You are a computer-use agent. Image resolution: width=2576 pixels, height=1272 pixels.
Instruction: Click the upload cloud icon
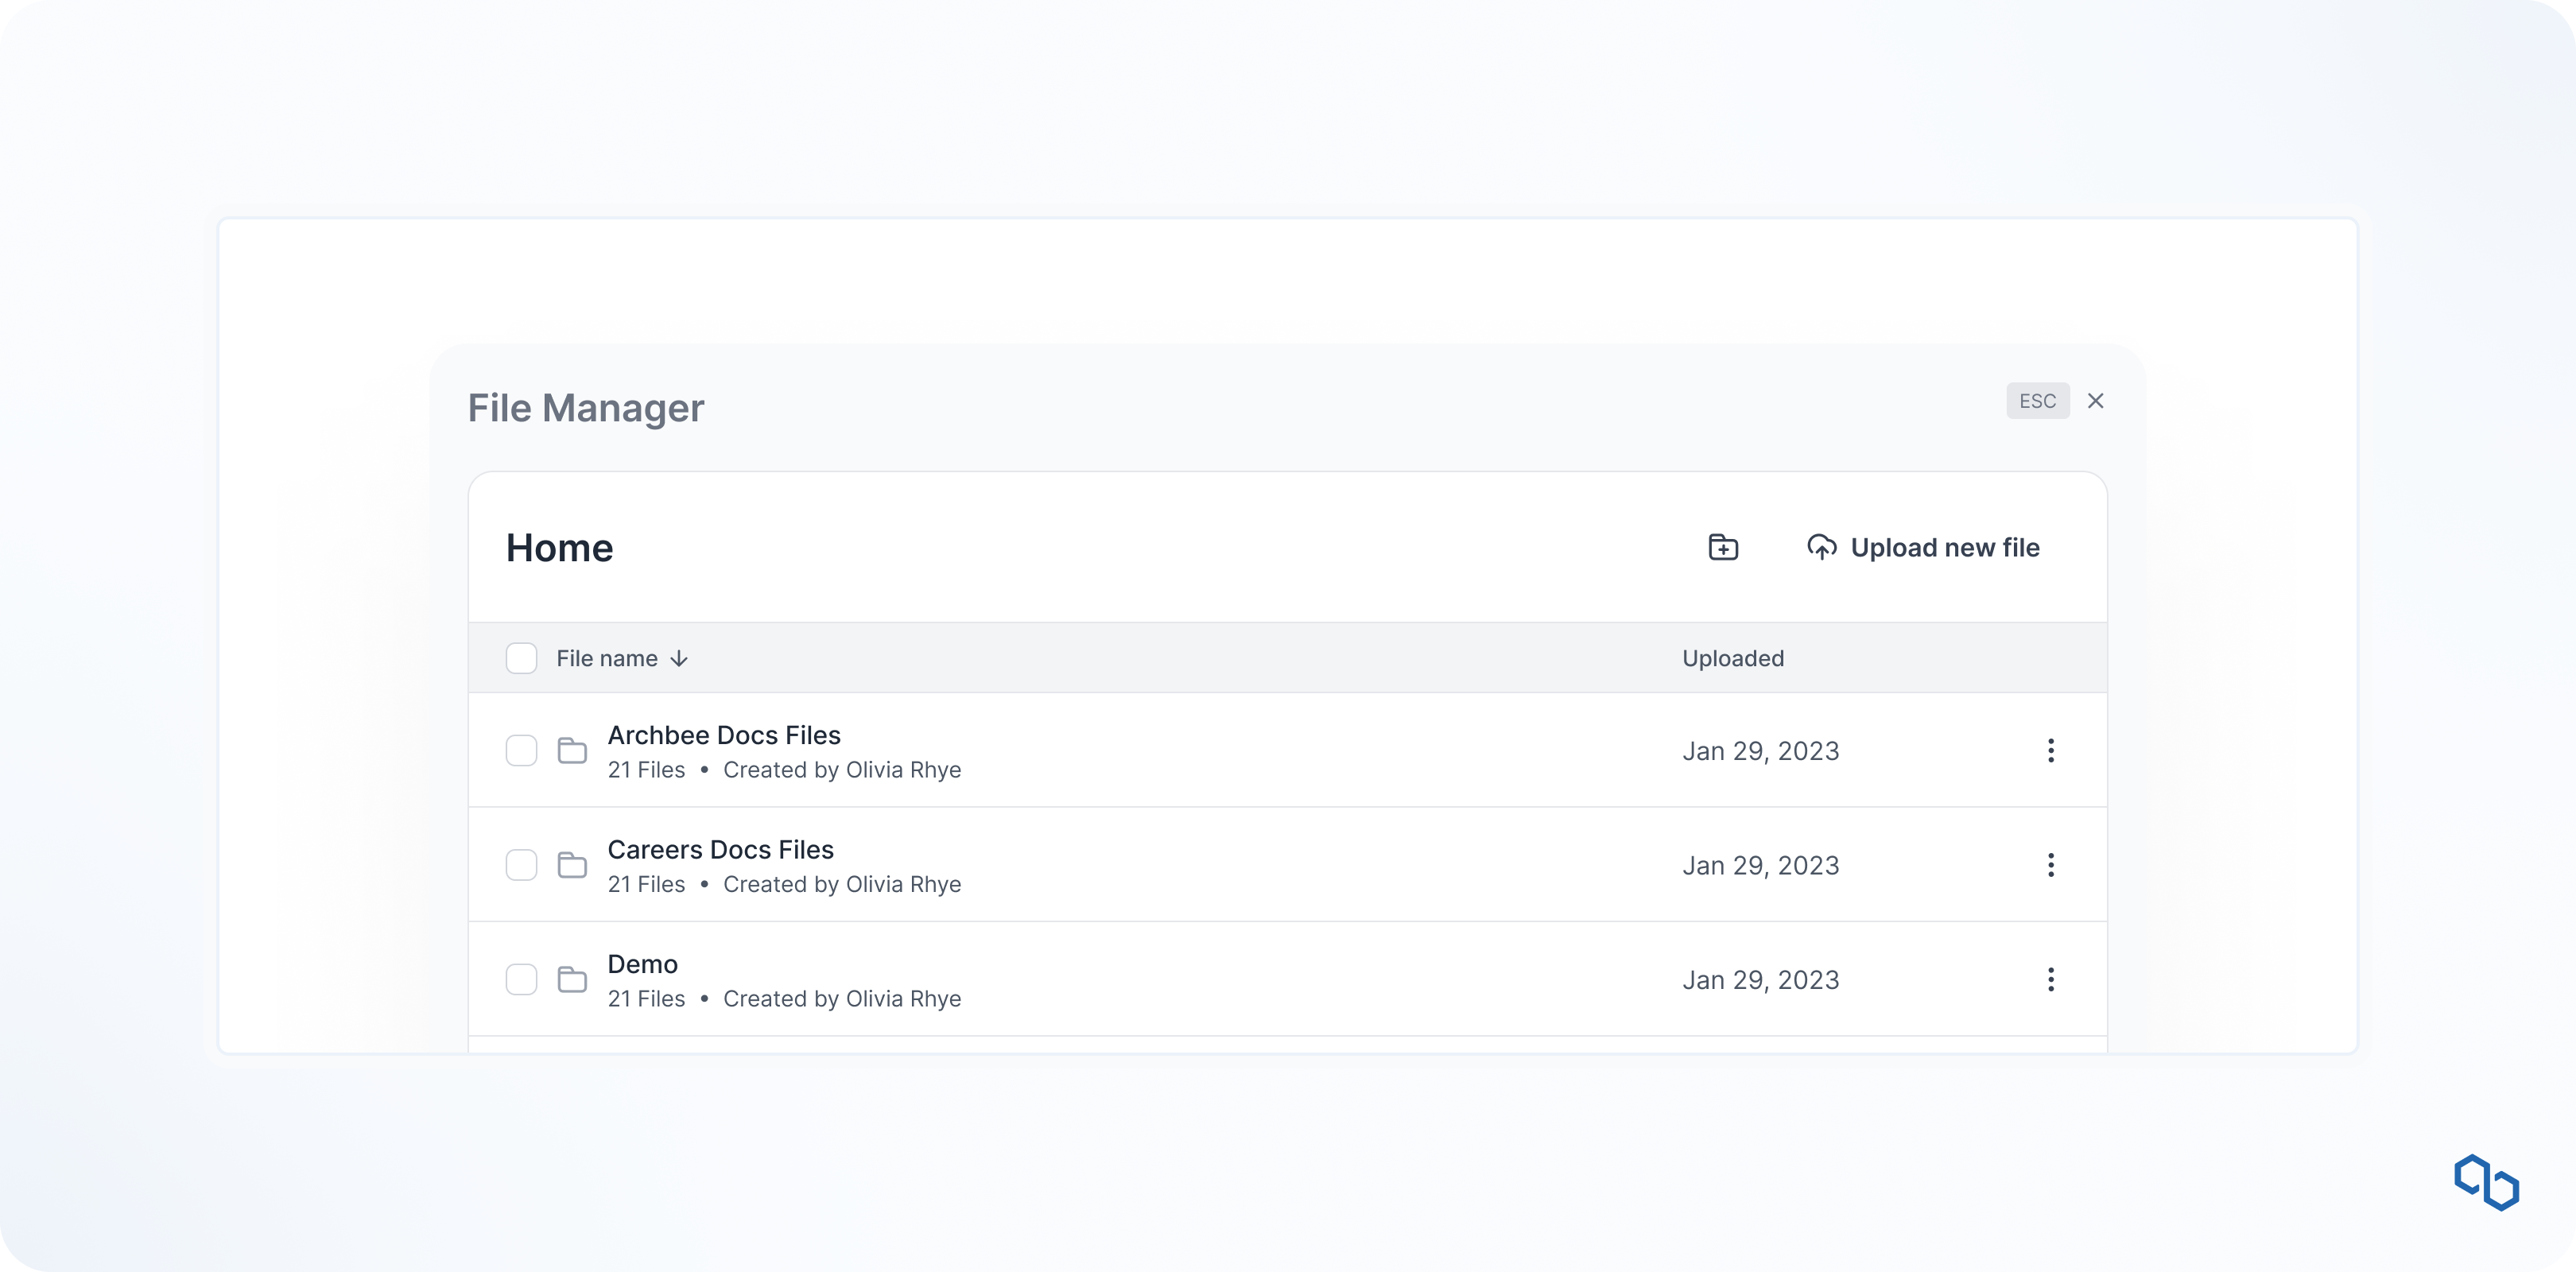click(1821, 547)
